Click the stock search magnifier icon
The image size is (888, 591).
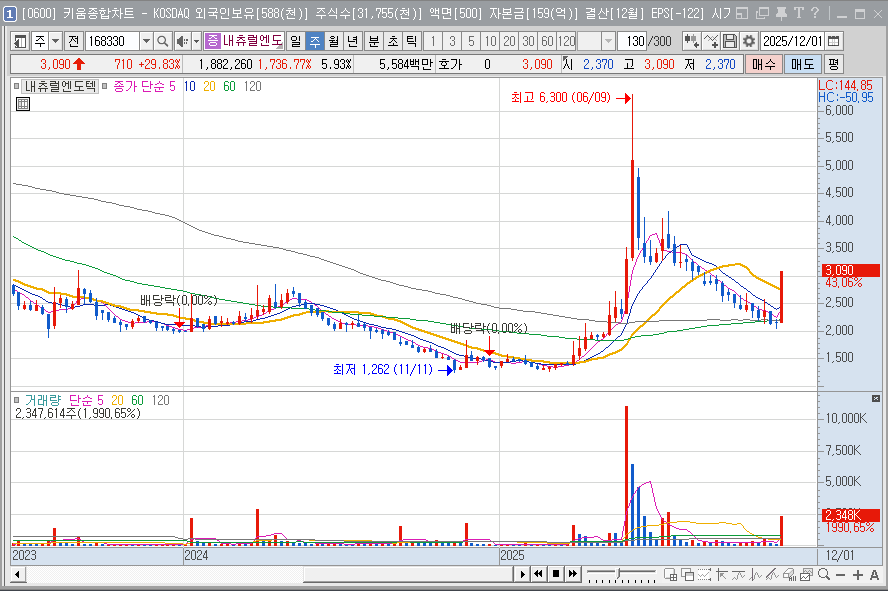coord(163,41)
